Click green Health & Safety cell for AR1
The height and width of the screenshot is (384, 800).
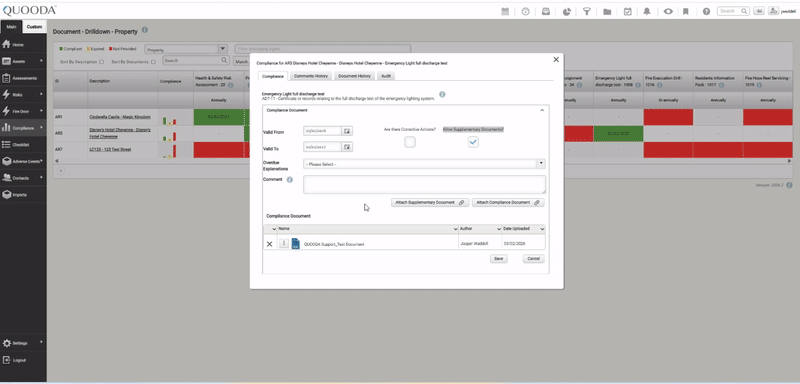(218, 117)
